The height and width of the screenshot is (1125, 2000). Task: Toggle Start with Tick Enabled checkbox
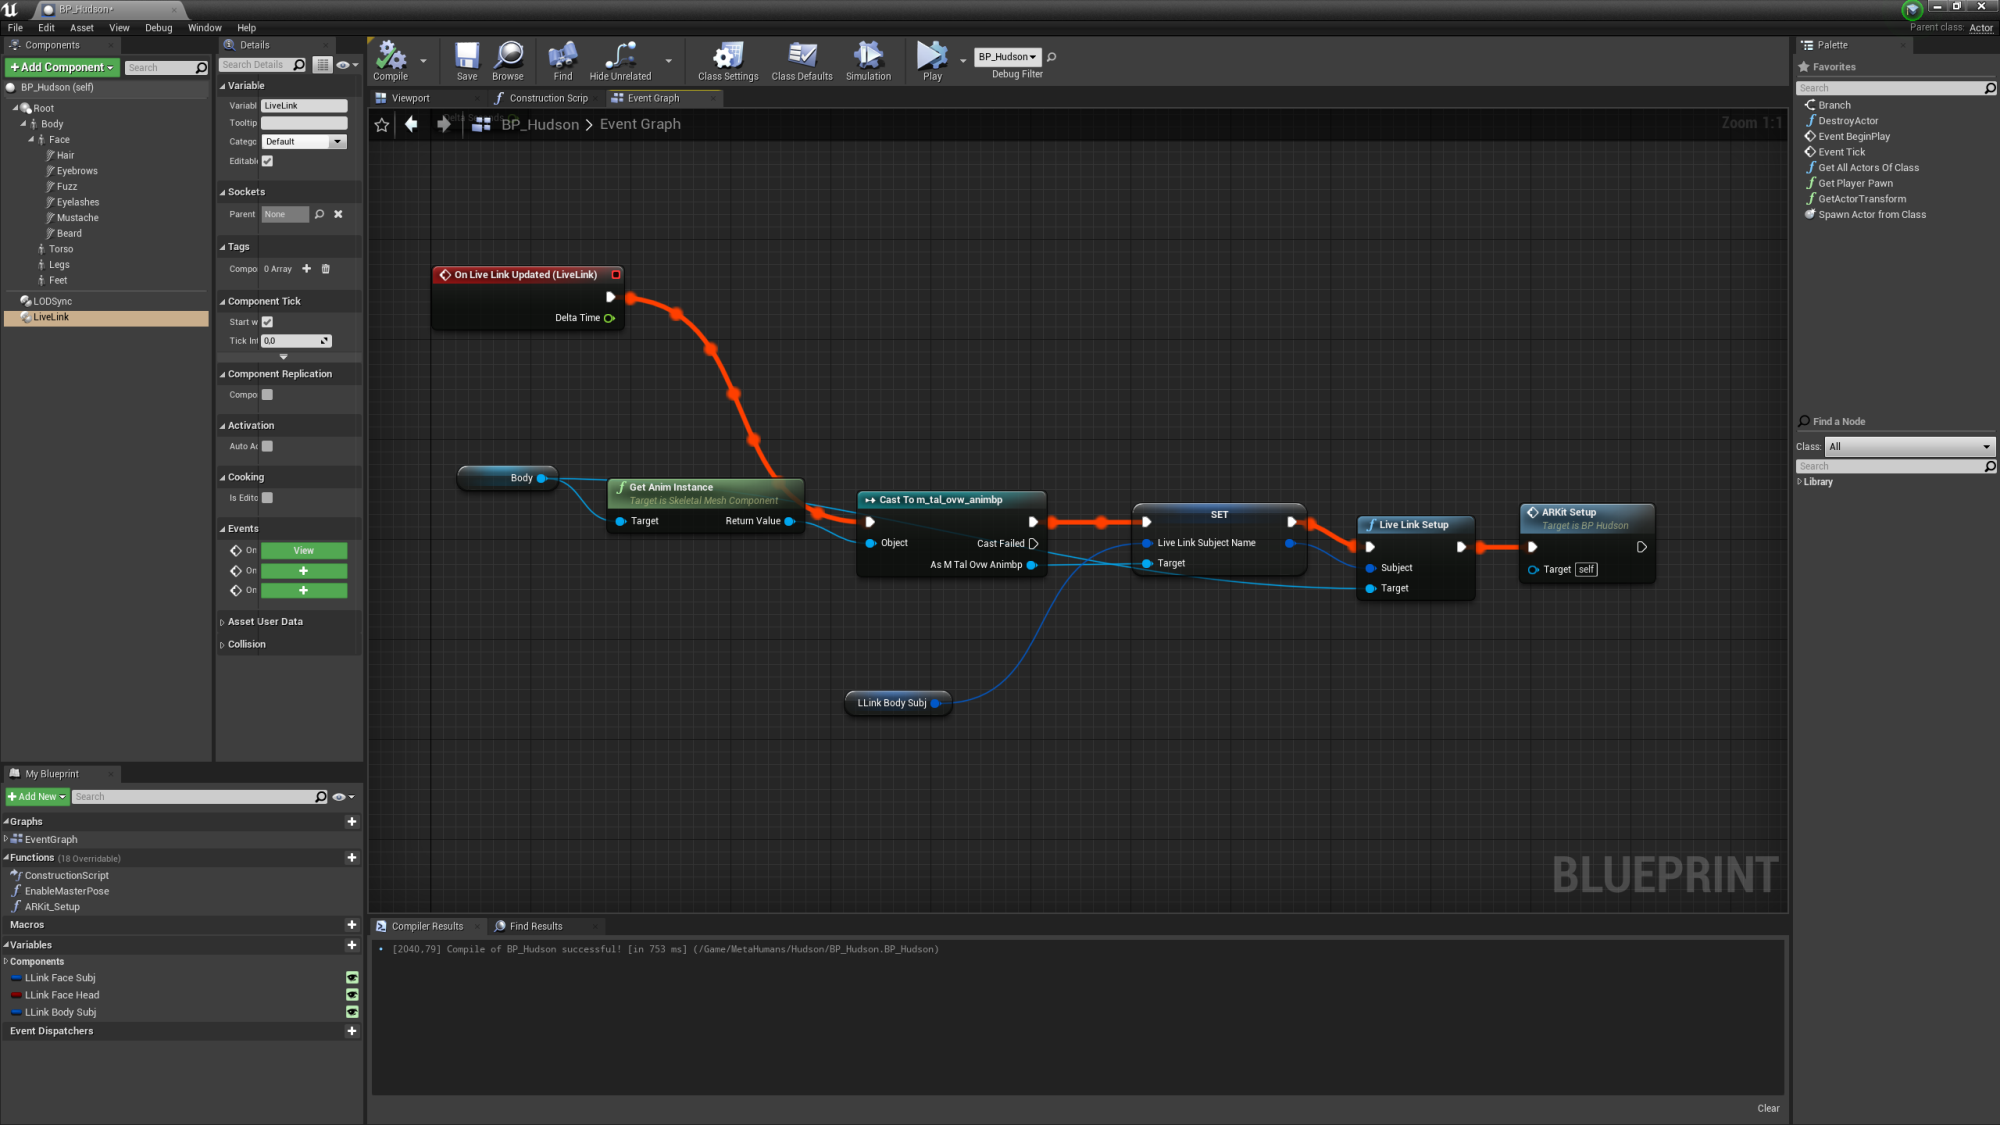267,322
